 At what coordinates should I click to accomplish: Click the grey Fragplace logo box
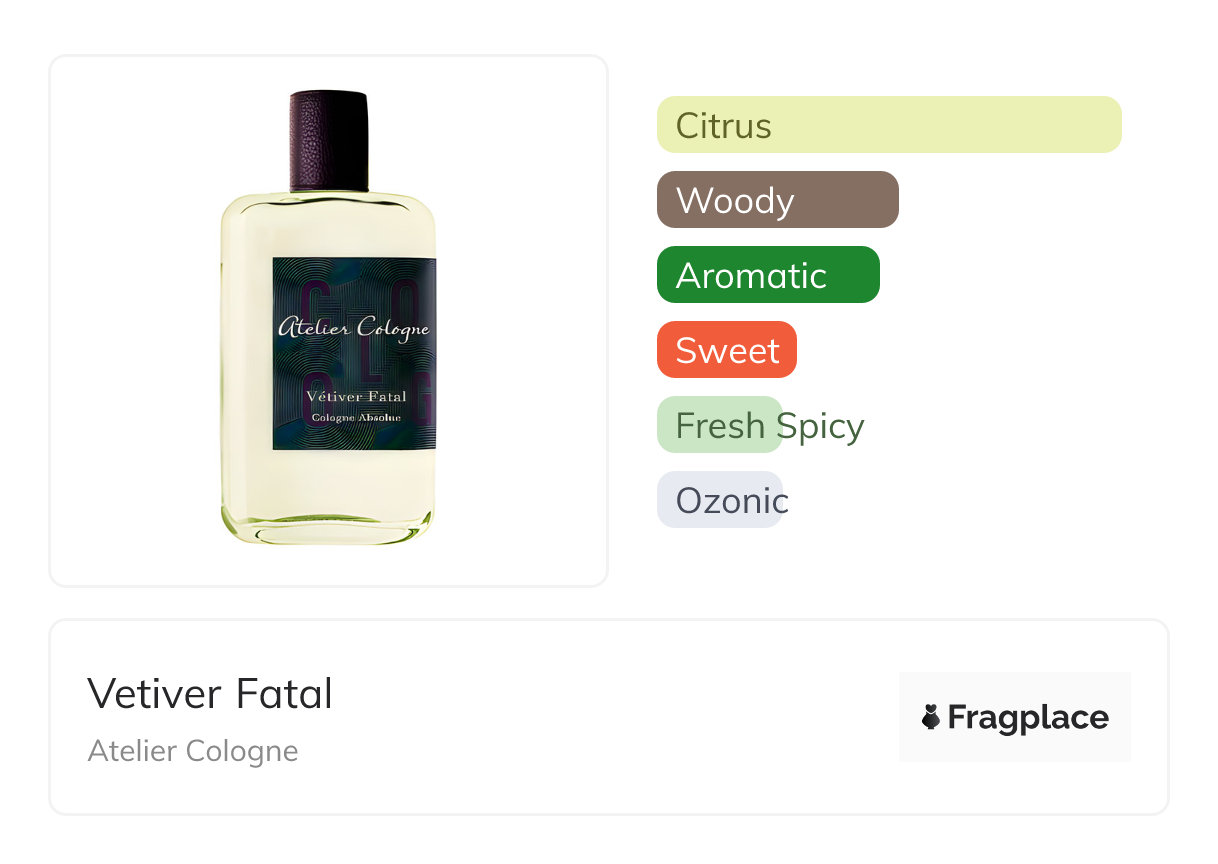point(1015,717)
